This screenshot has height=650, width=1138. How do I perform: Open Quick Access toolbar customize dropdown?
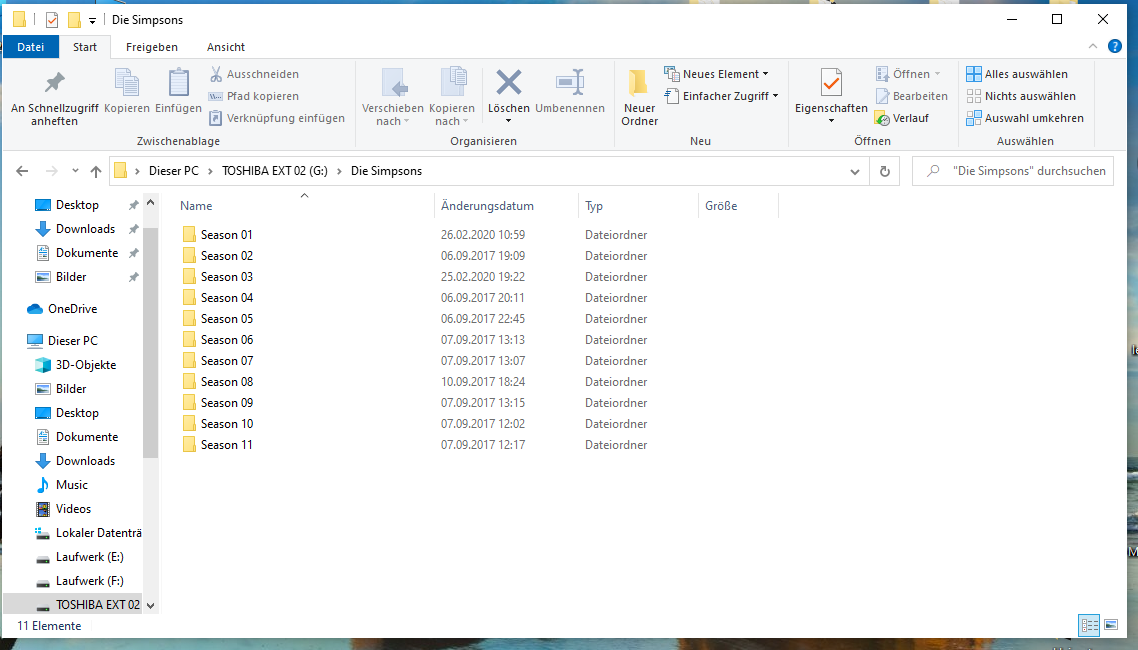coord(92,20)
